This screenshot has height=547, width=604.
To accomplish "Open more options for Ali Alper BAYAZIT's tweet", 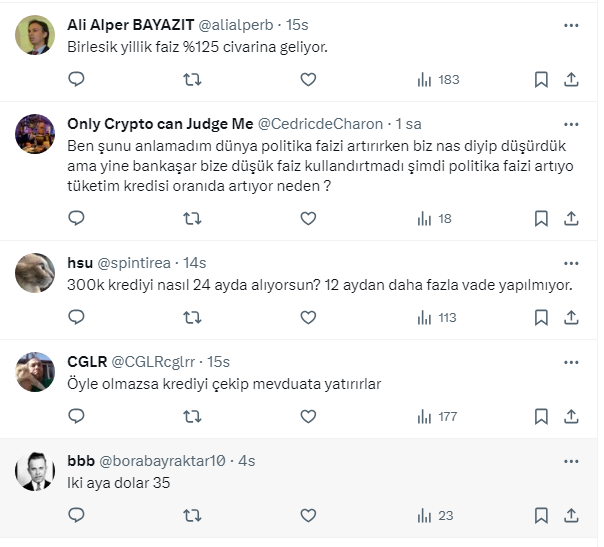I will [x=571, y=24].
